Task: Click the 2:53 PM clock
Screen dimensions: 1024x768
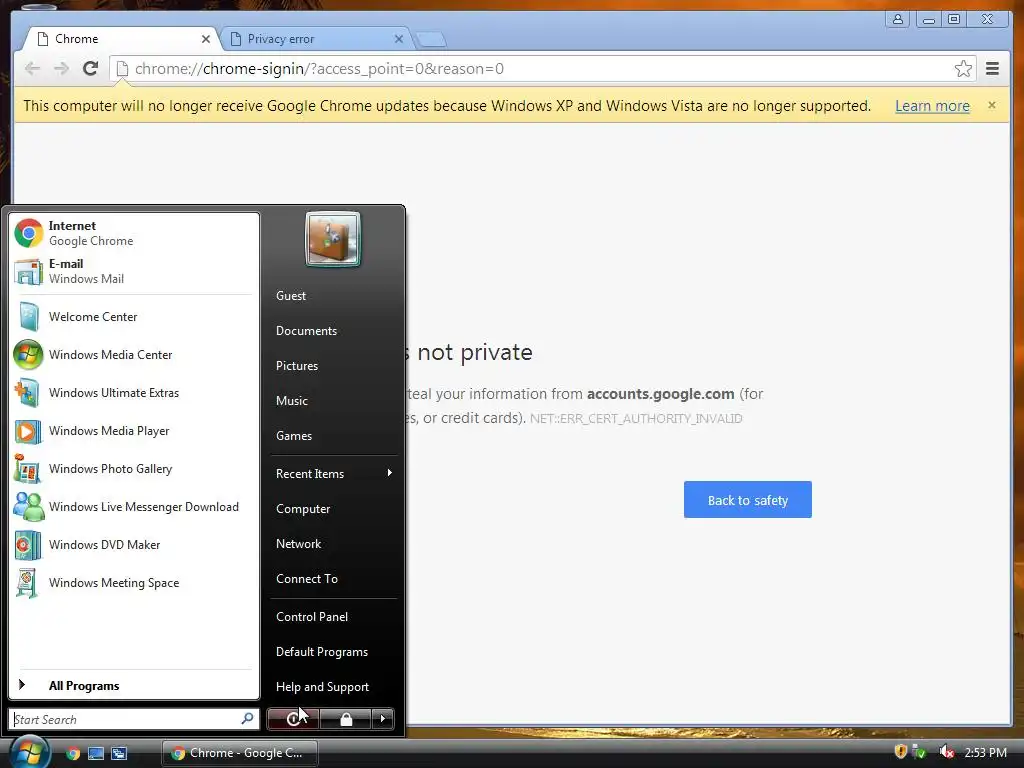Action: pos(985,752)
